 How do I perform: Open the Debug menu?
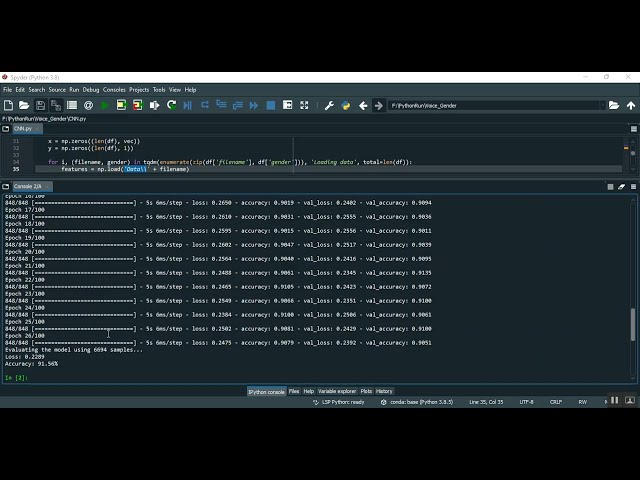(x=91, y=89)
